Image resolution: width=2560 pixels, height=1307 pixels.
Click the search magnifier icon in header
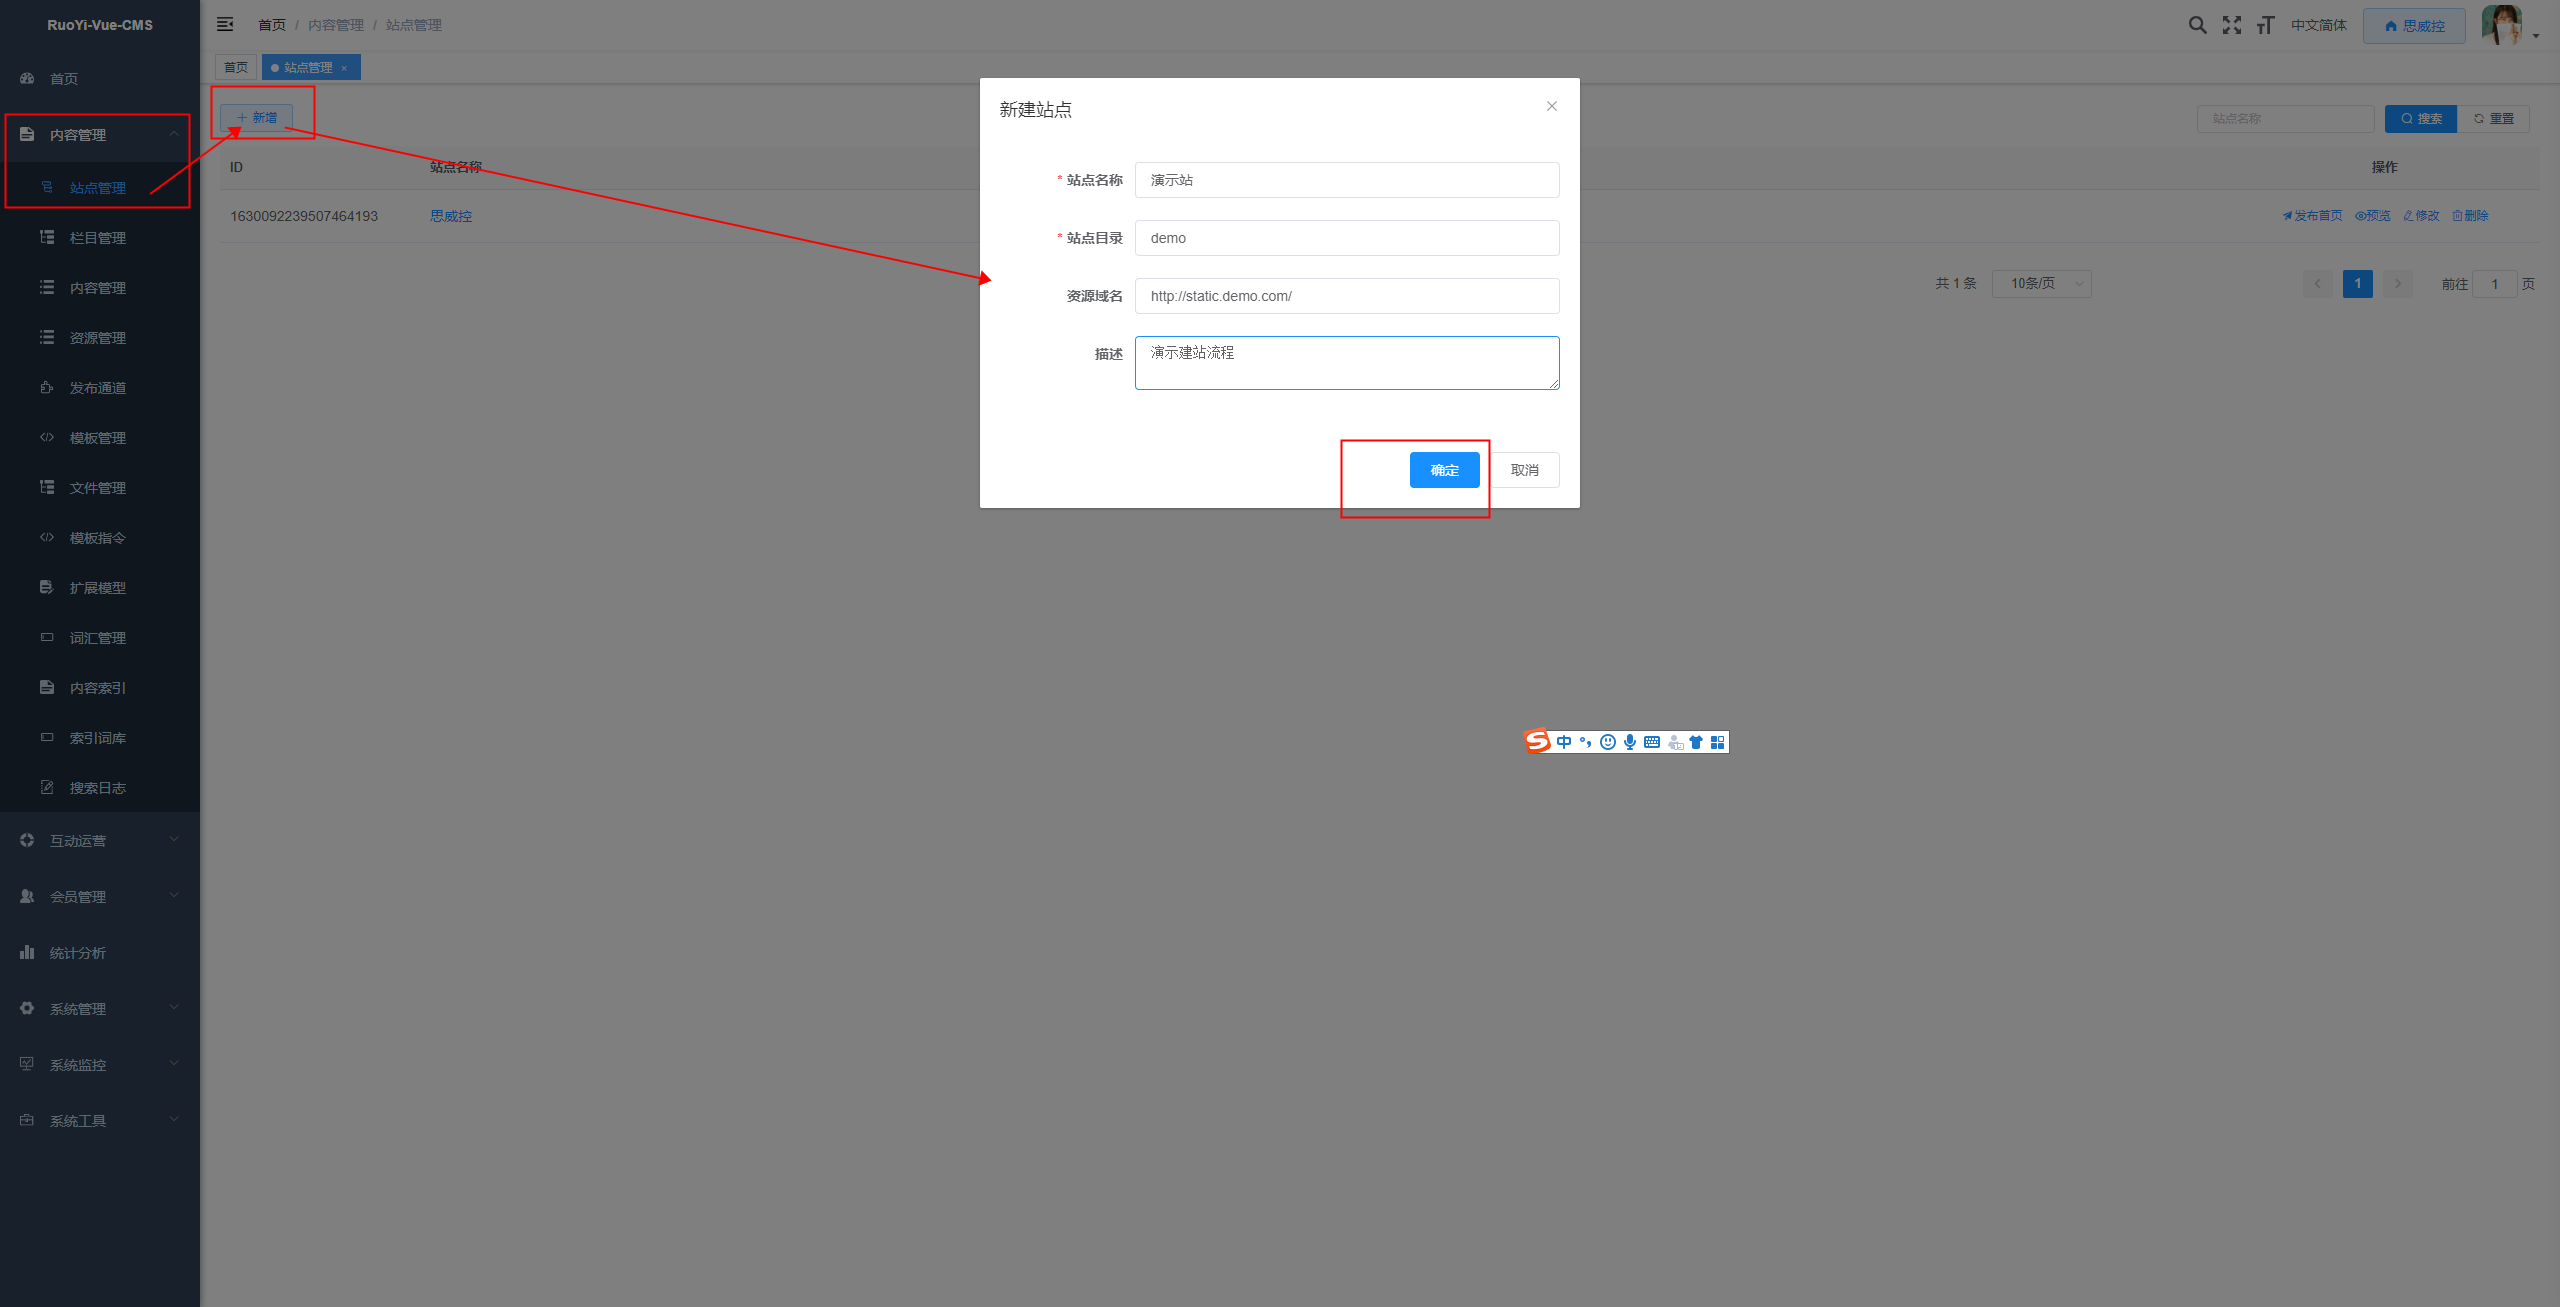[x=2197, y=25]
